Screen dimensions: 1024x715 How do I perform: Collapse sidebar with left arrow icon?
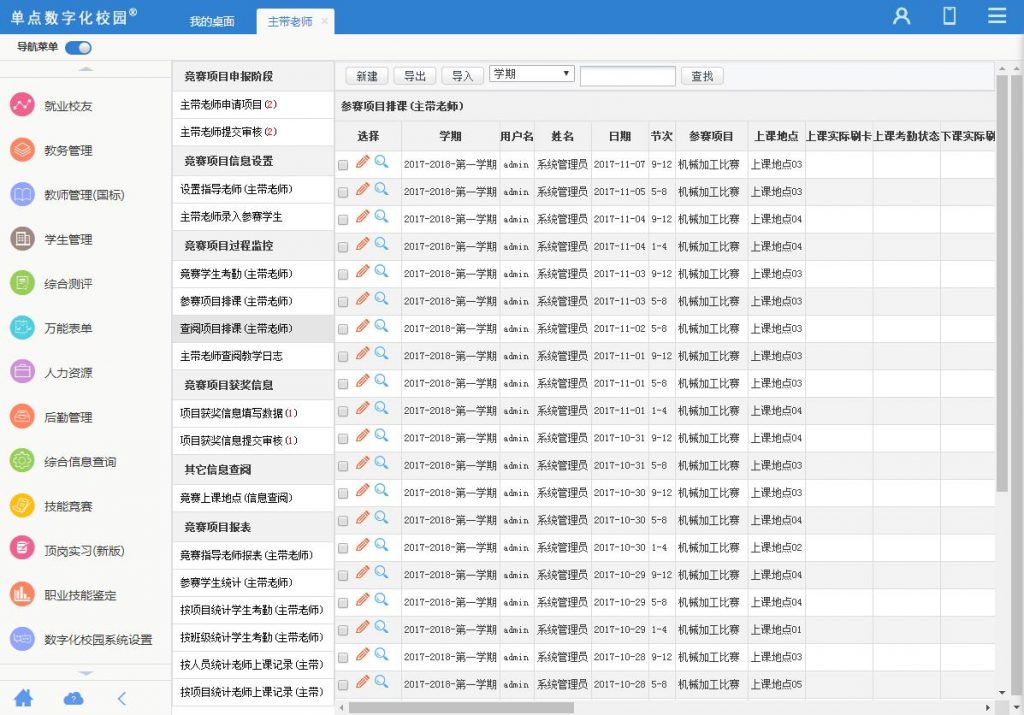point(122,699)
